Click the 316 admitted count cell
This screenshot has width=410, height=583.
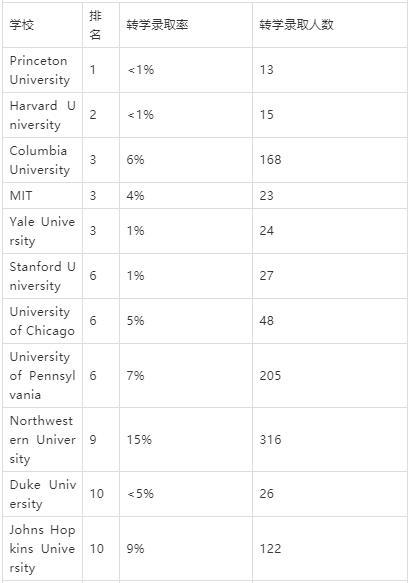point(270,440)
